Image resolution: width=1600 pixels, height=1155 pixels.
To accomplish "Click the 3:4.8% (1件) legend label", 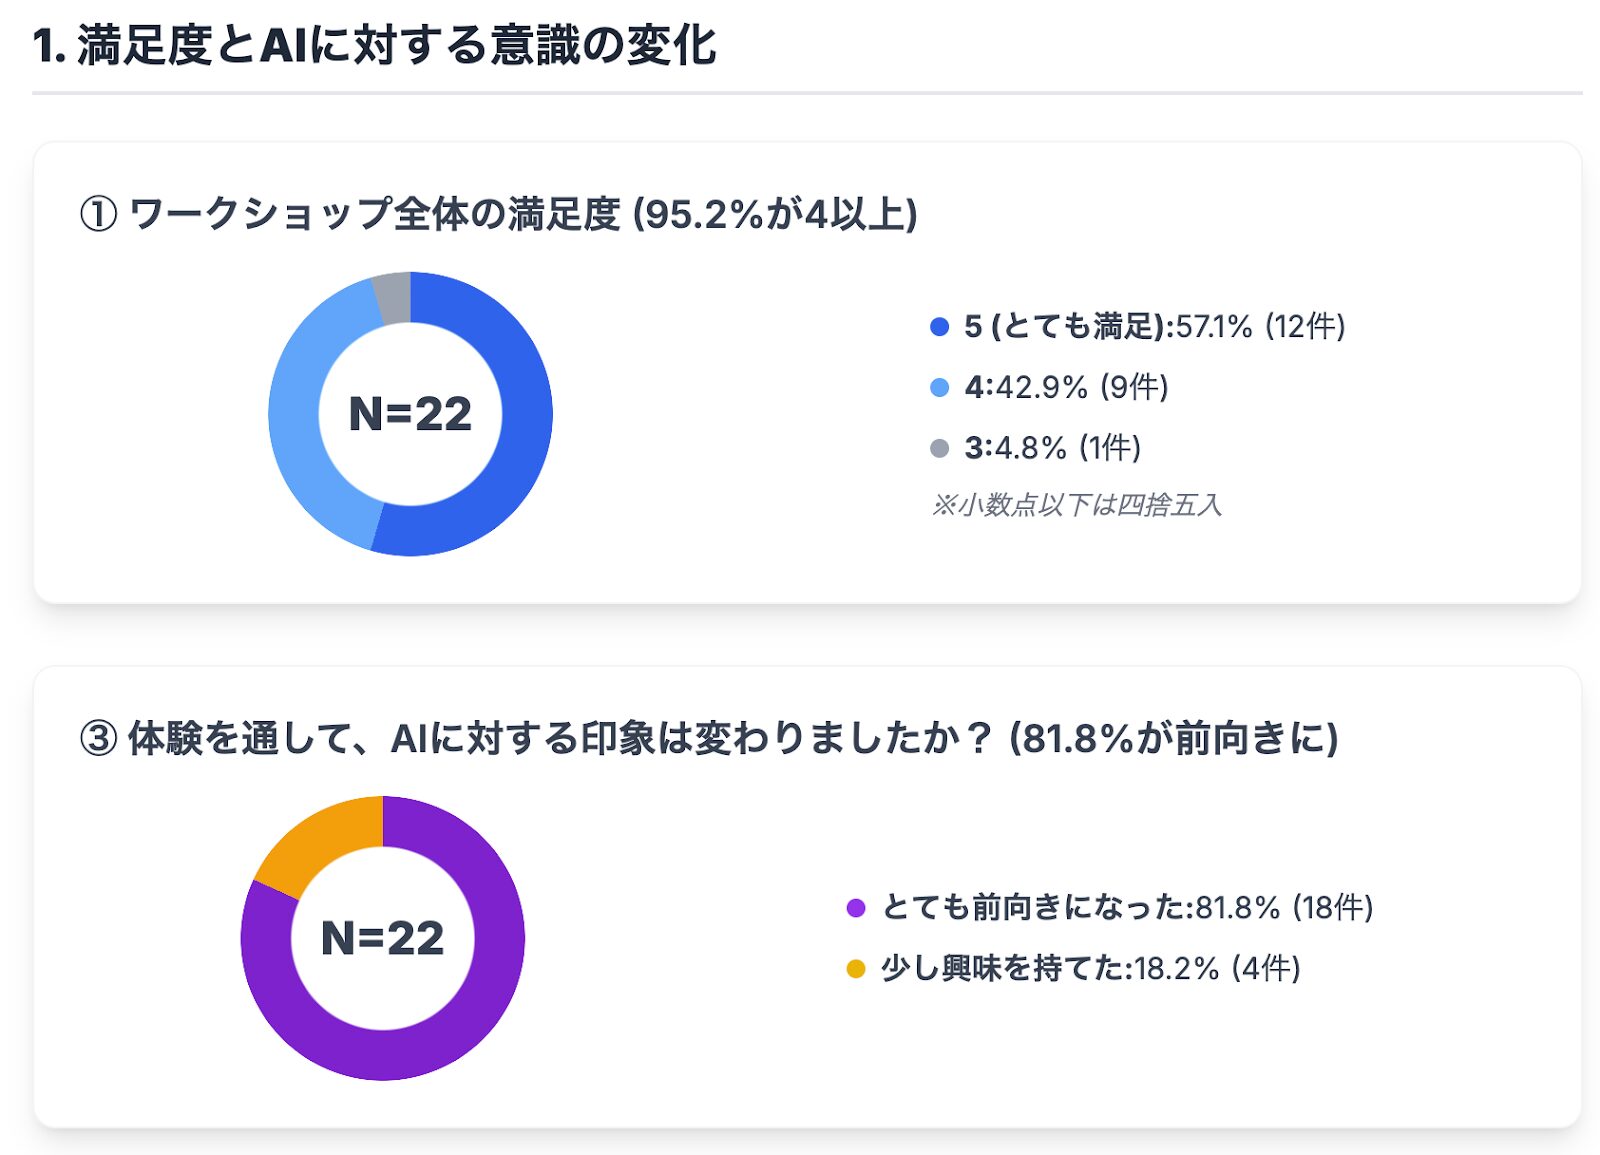I will coord(1052,449).
